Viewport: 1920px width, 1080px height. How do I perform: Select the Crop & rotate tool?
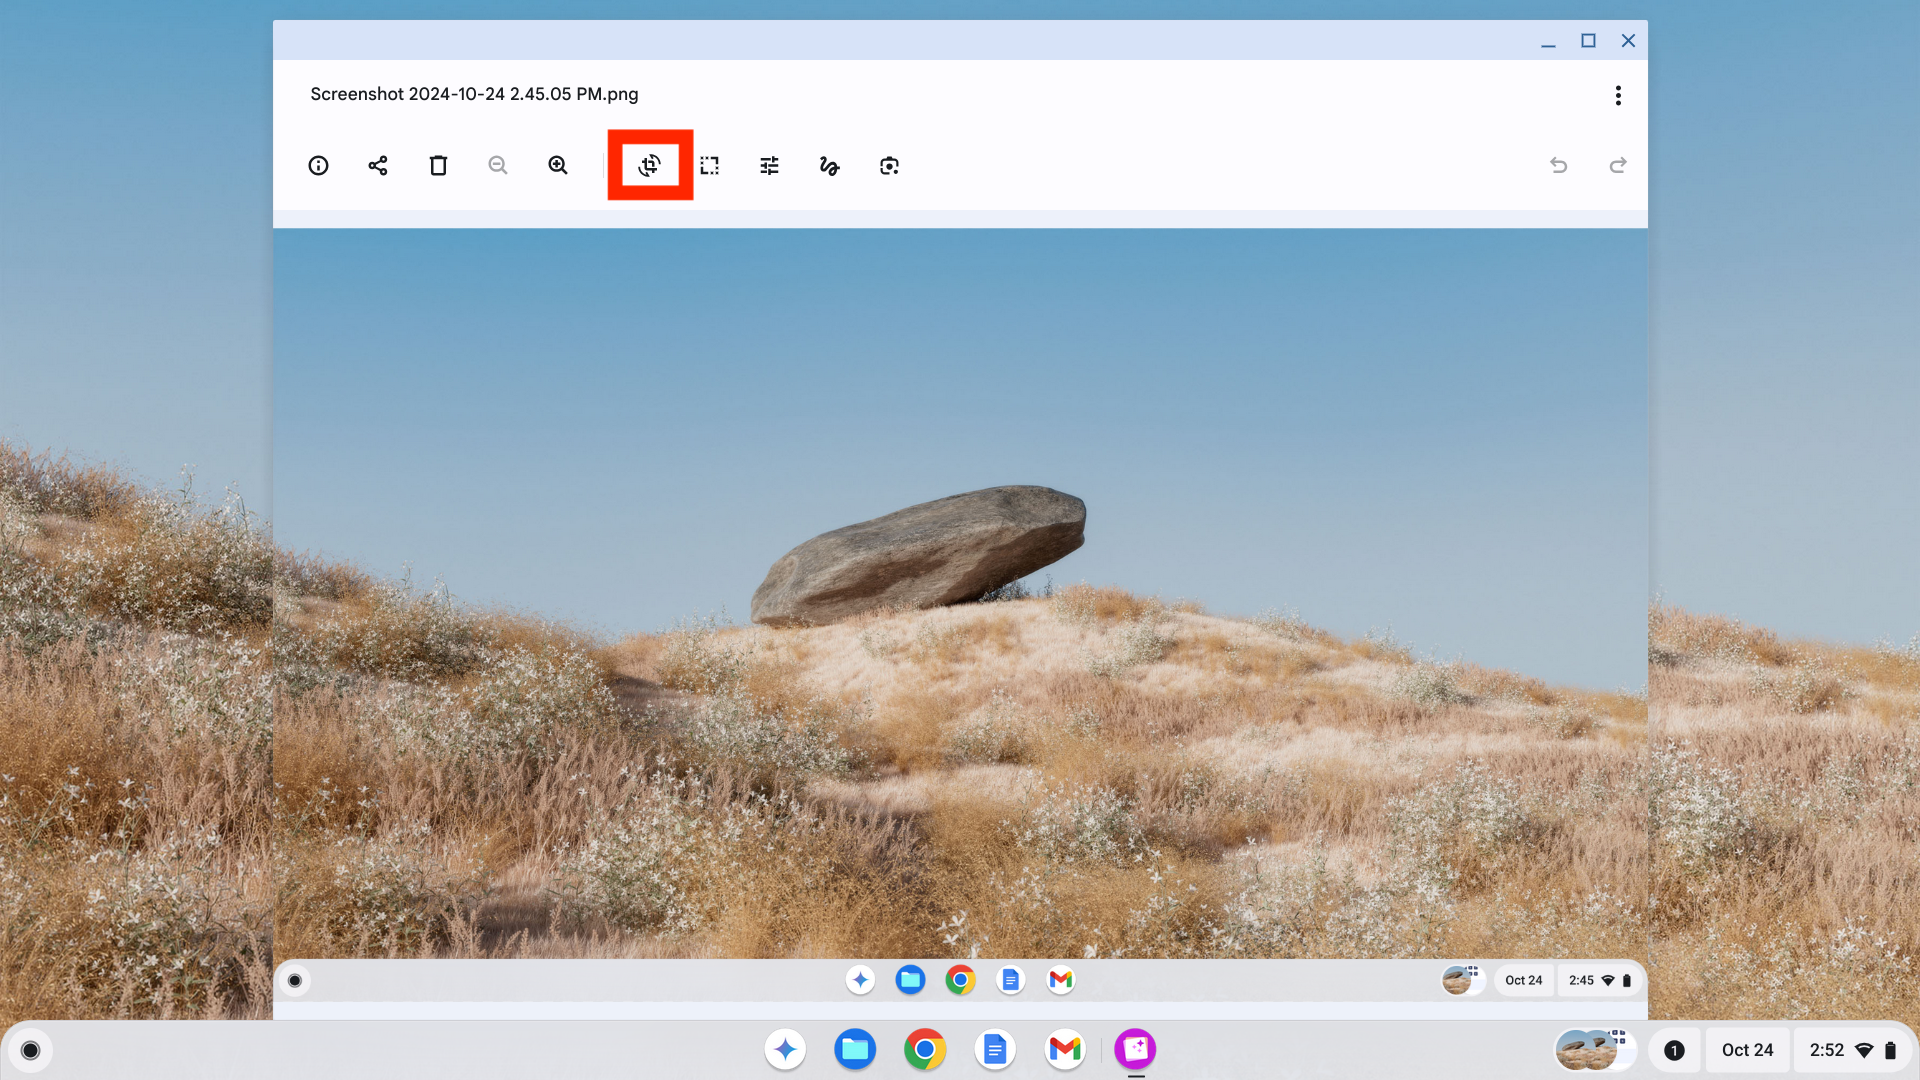[x=650, y=166]
